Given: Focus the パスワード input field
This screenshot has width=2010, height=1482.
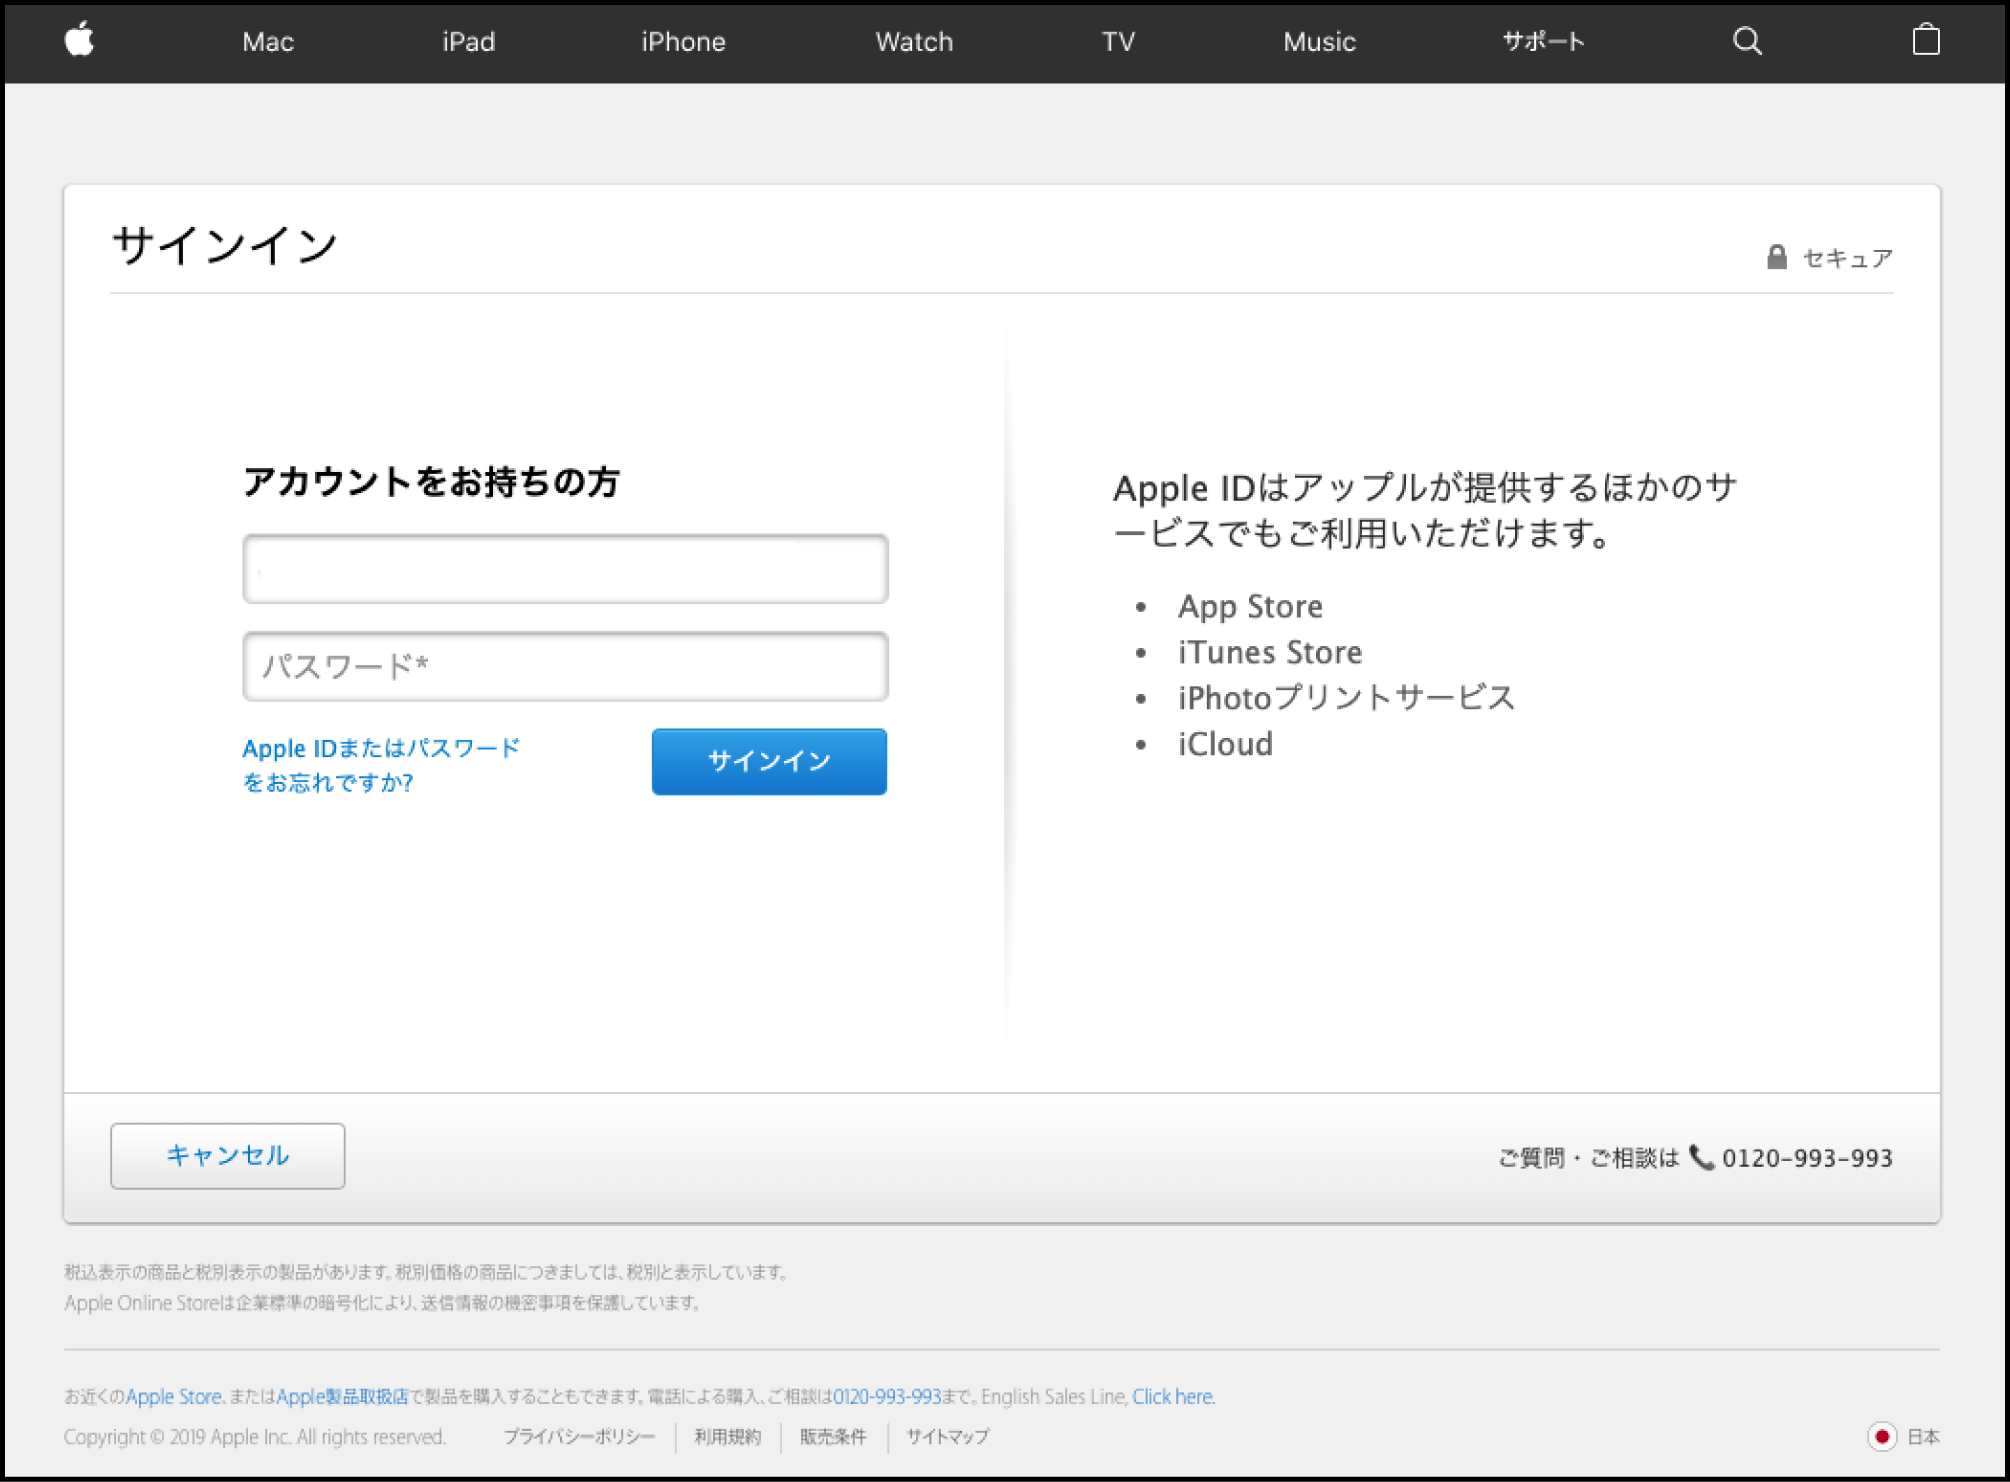Looking at the screenshot, I should [x=565, y=666].
